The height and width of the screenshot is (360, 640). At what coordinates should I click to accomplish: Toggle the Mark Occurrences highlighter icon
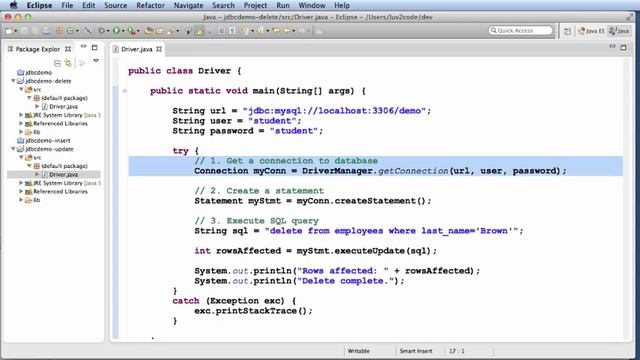[200, 31]
